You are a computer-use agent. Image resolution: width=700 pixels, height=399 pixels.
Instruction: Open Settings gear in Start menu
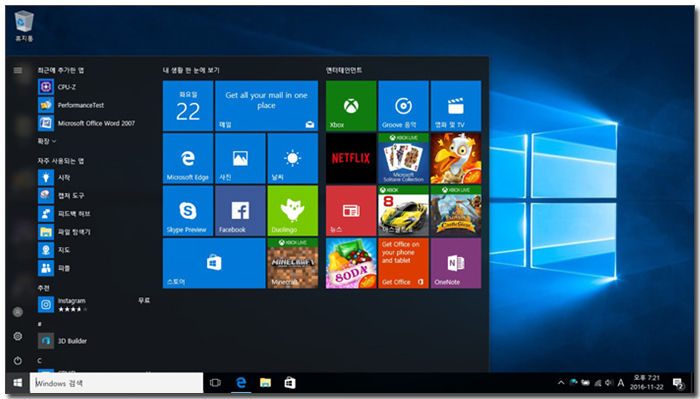click(x=18, y=336)
